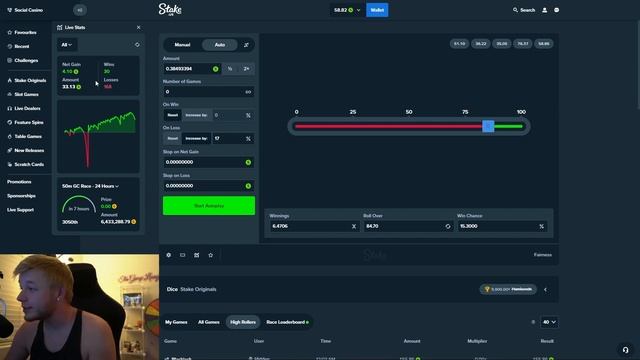Open the All Games tab
The width and height of the screenshot is (640, 360).
pyautogui.click(x=209, y=322)
